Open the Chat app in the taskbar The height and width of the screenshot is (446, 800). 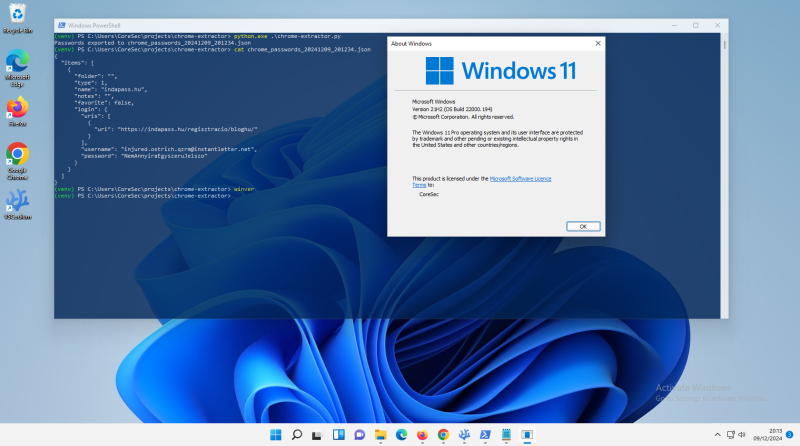click(x=360, y=435)
